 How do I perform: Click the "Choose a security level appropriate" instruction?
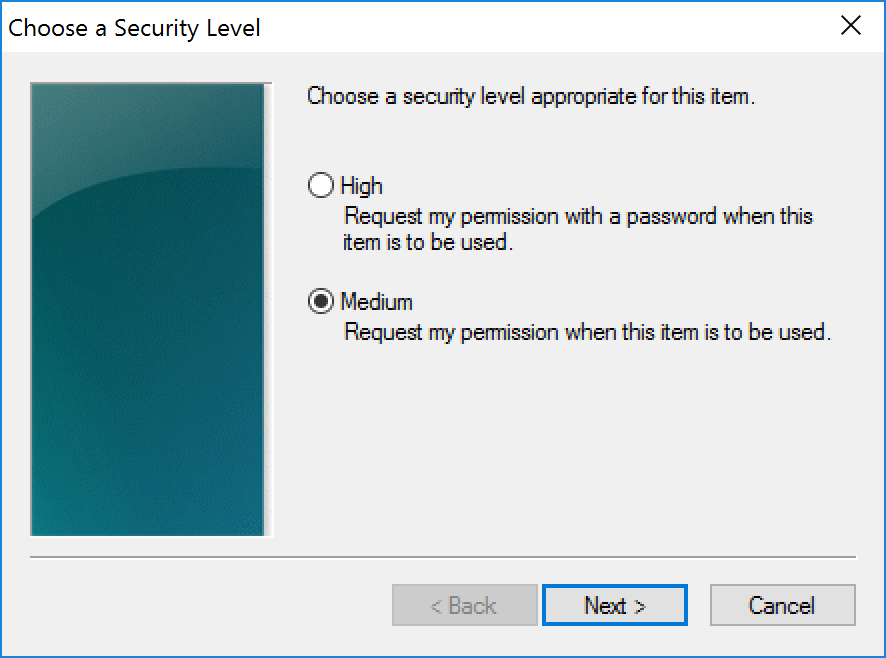click(530, 97)
